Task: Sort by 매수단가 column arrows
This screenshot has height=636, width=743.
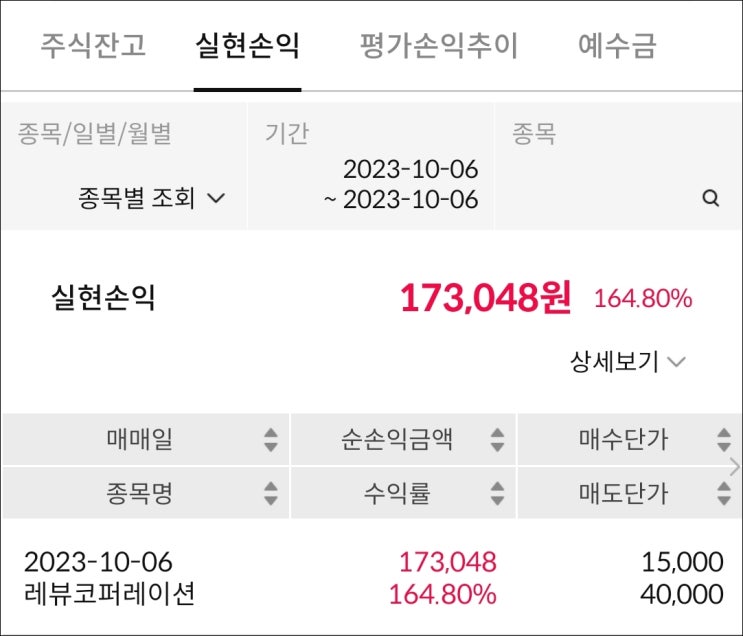Action: coord(724,439)
